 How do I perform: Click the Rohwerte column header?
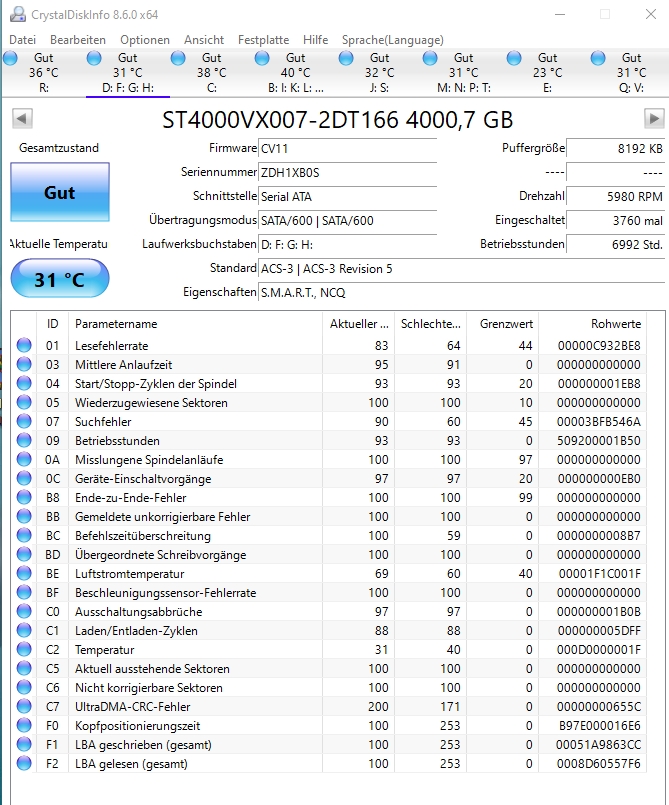click(x=592, y=324)
